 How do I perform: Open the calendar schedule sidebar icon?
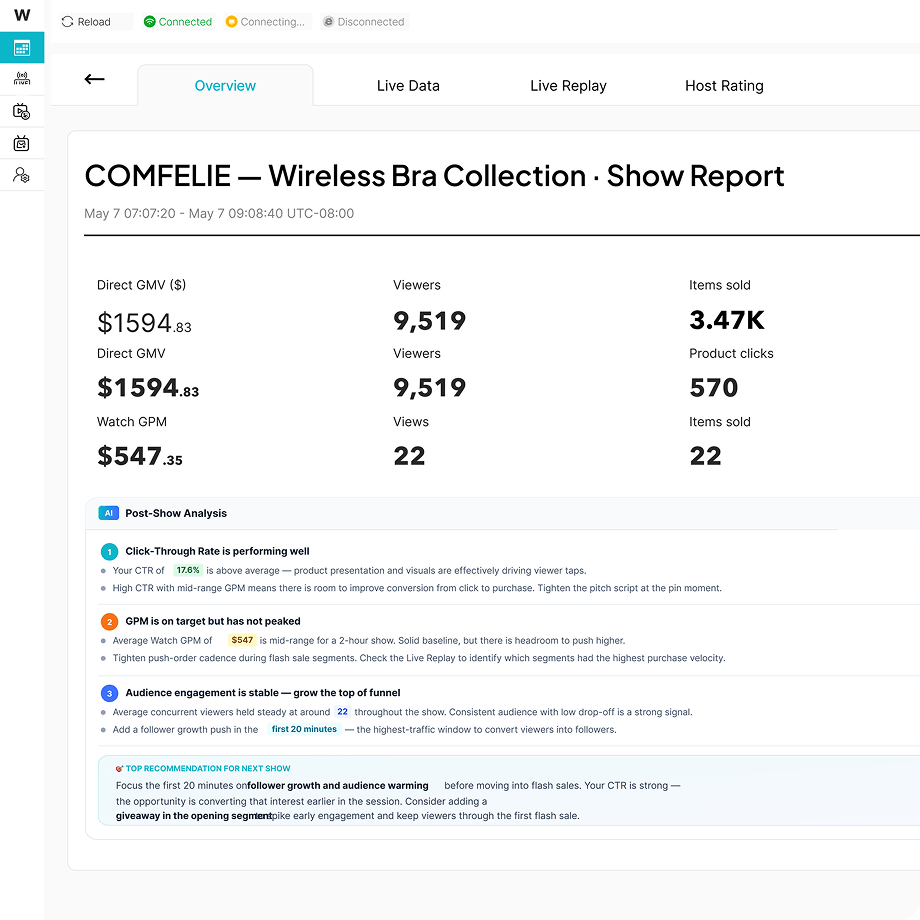tap(22, 48)
